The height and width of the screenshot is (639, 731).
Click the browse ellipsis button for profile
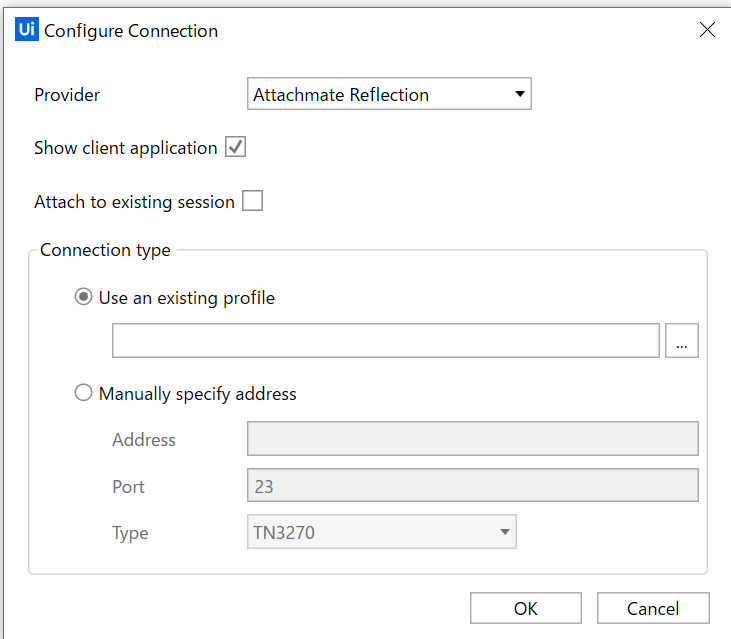pos(681,341)
